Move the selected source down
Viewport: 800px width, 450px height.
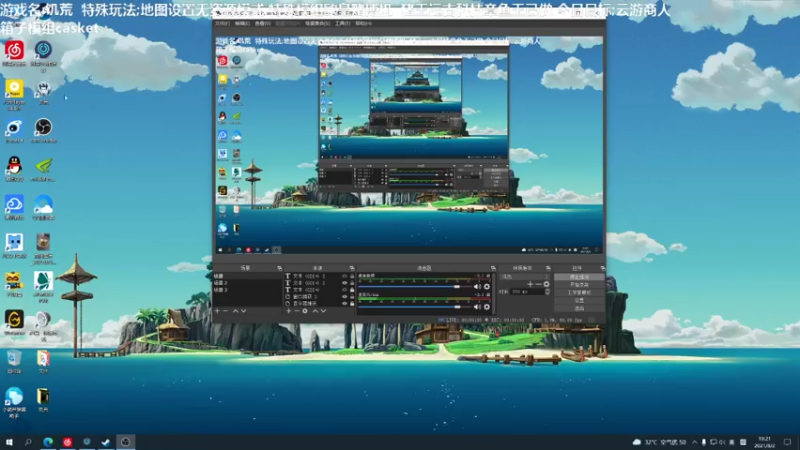point(323,311)
